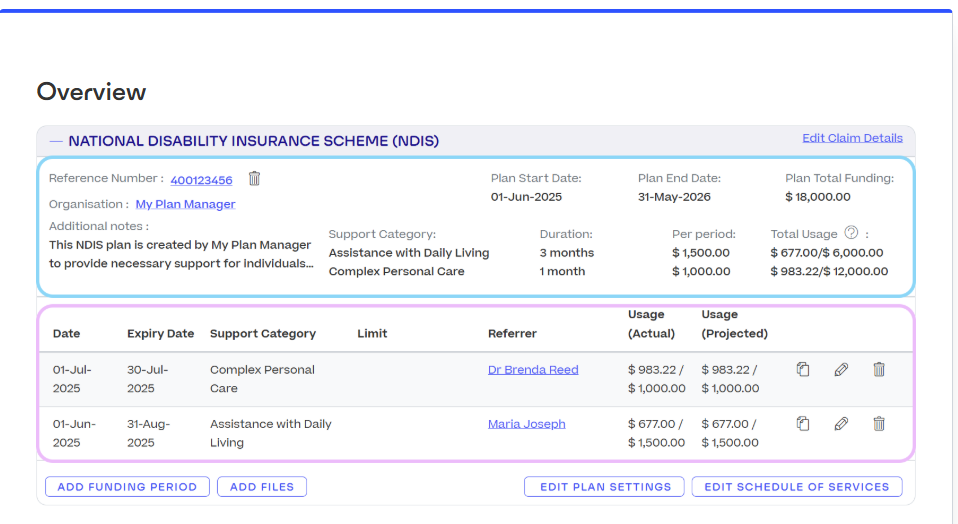This screenshot has height=524, width=958.
Task: Open the Edit Claim Details link
Action: tap(852, 138)
